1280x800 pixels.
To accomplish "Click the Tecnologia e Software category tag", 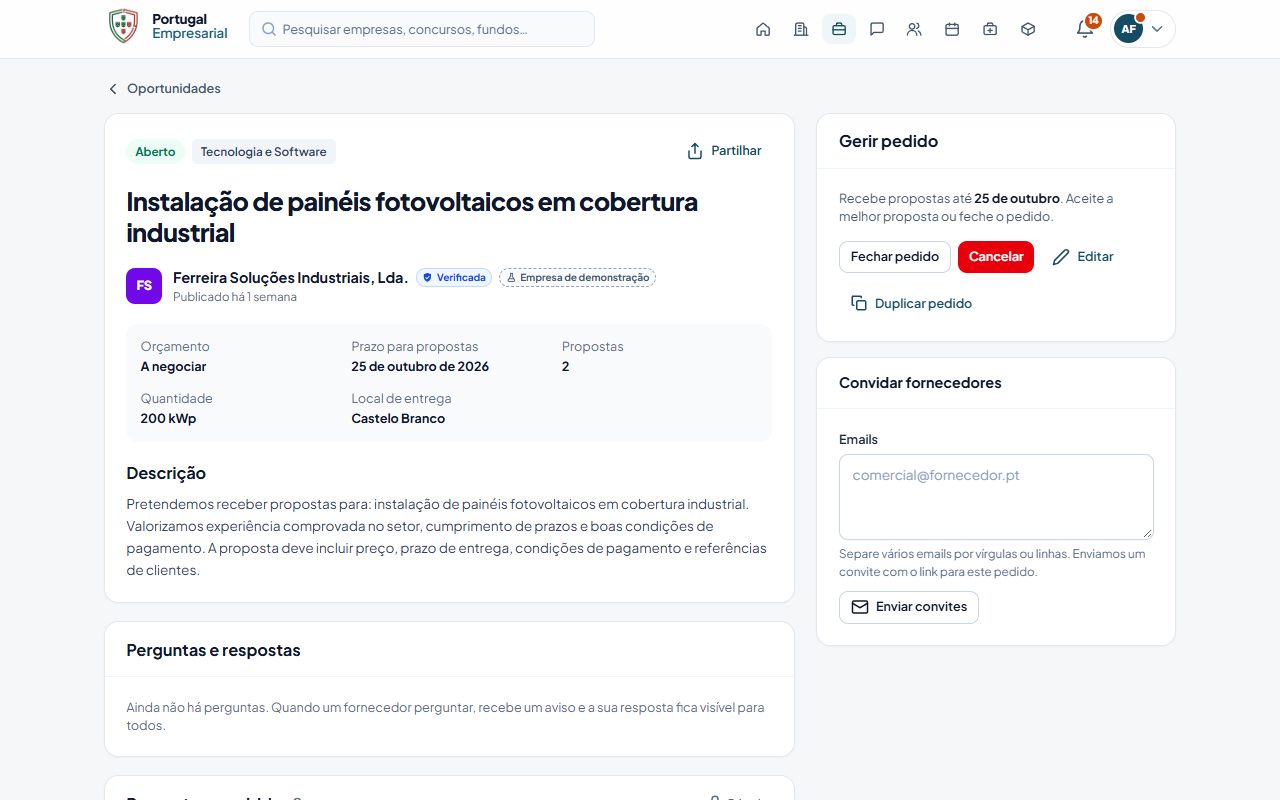I will [x=264, y=152].
